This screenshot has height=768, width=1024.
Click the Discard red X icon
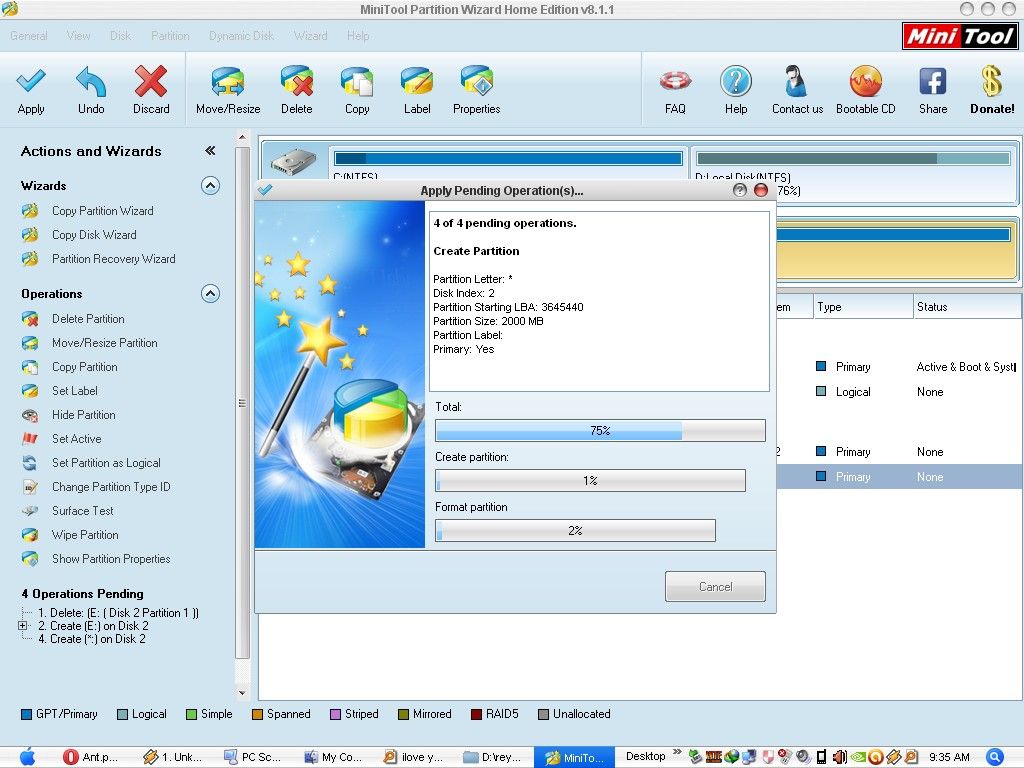[151, 82]
